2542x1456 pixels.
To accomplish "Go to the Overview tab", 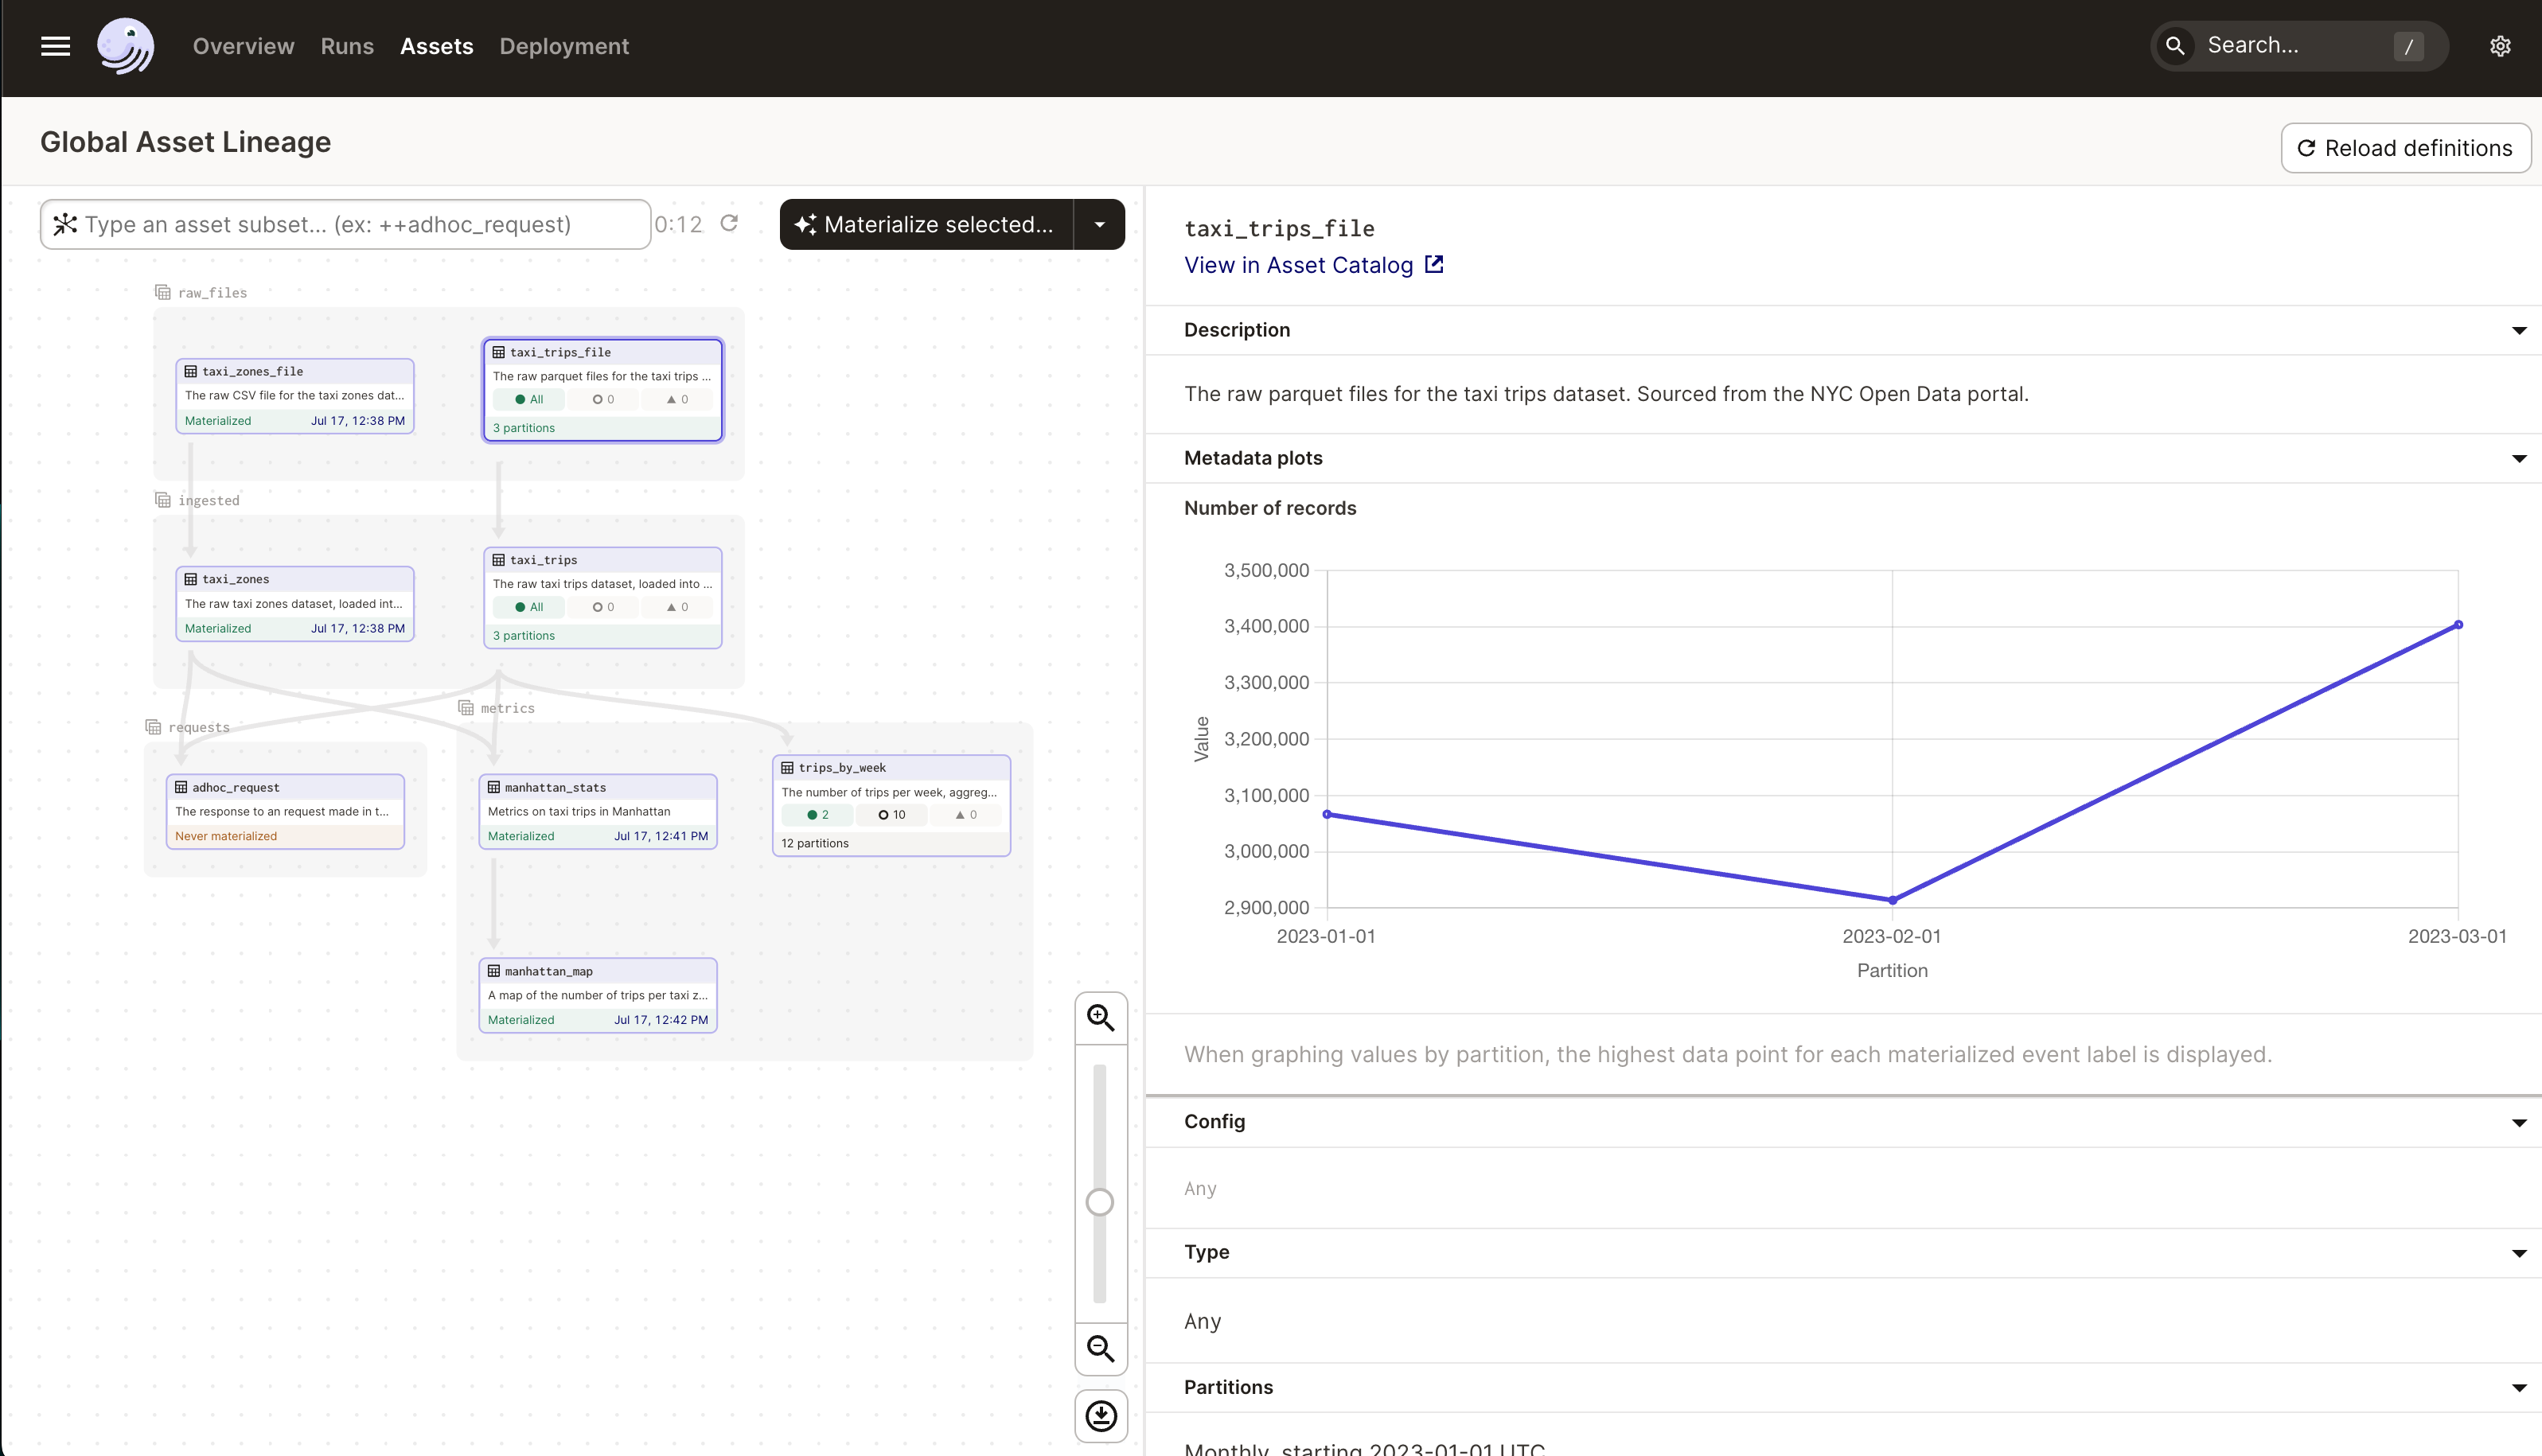I will (243, 46).
